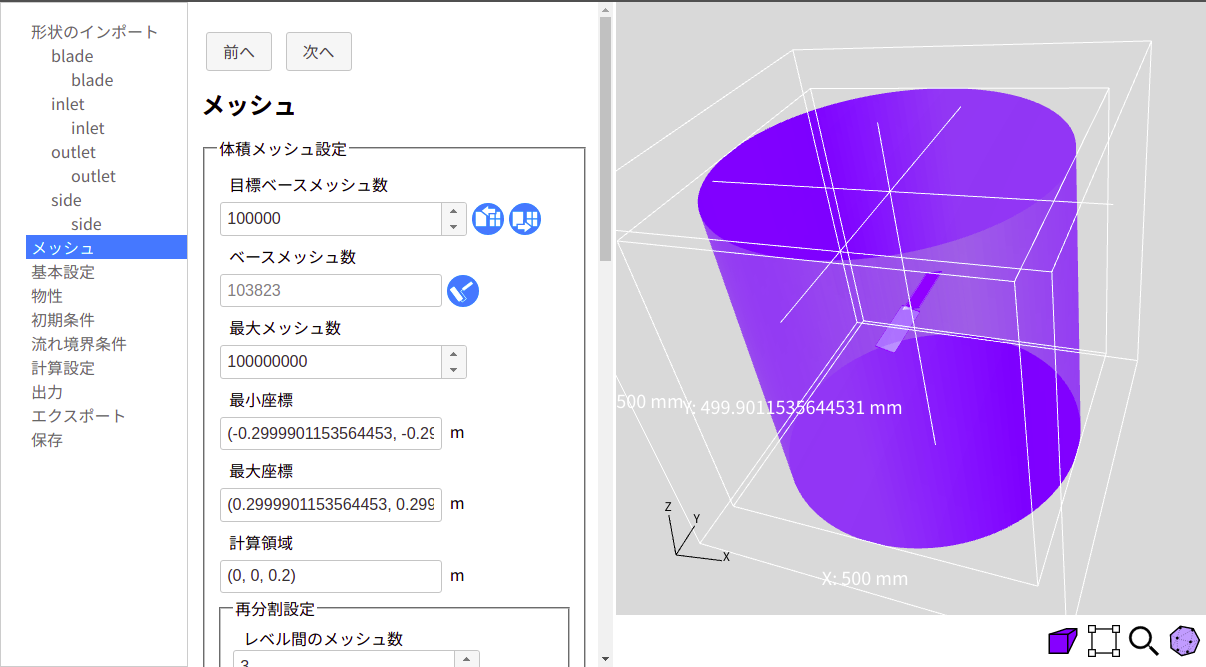Open the 初期条件 section
The height and width of the screenshot is (667, 1206).
point(63,320)
